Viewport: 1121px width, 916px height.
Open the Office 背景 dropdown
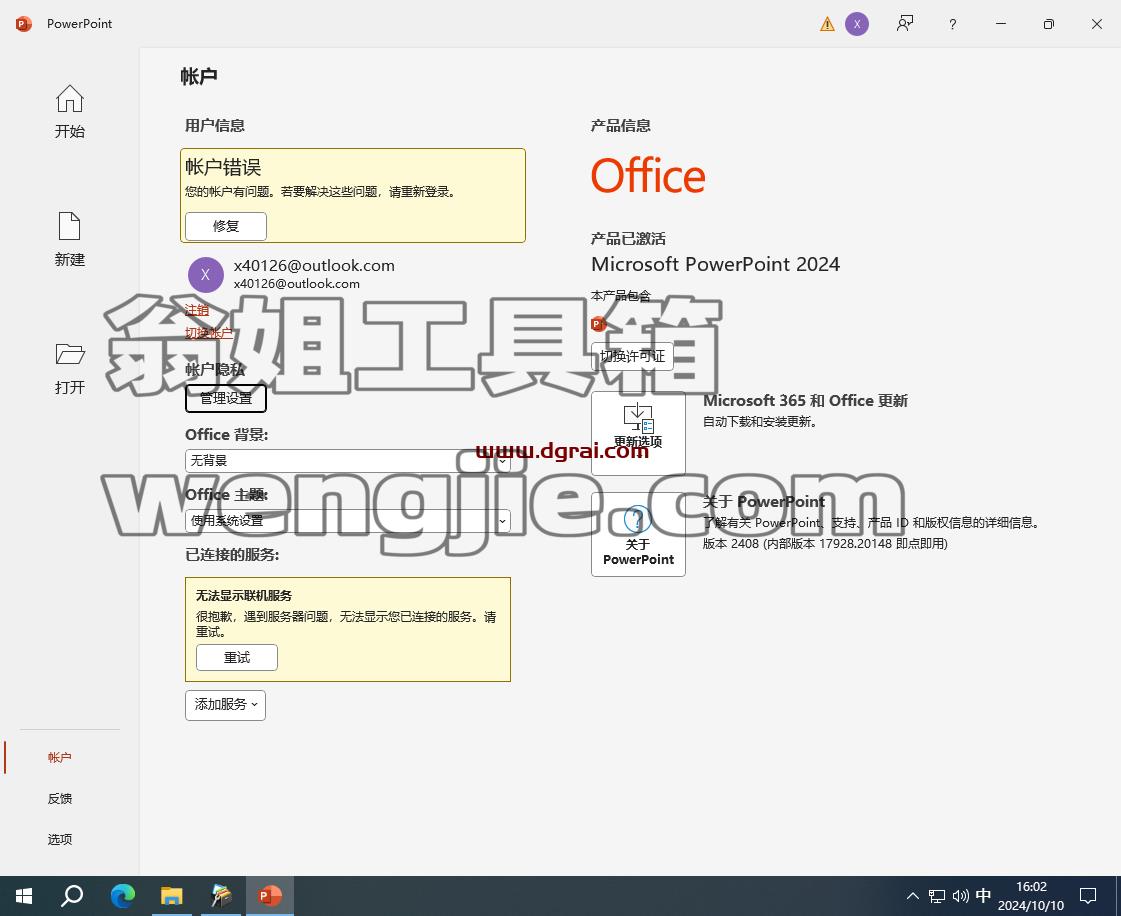[347, 461]
